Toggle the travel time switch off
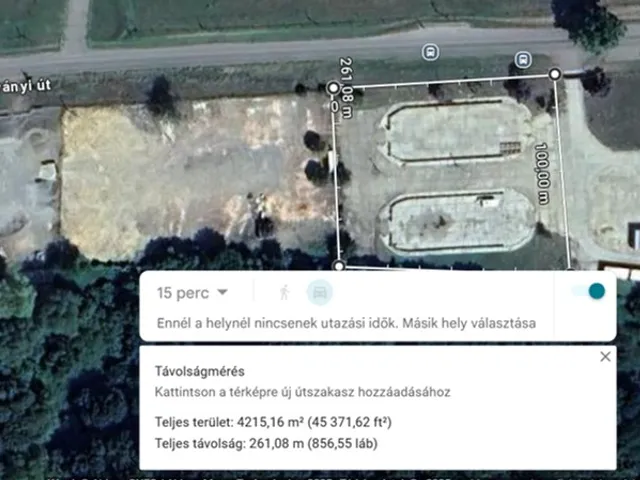640x480 pixels. (589, 291)
